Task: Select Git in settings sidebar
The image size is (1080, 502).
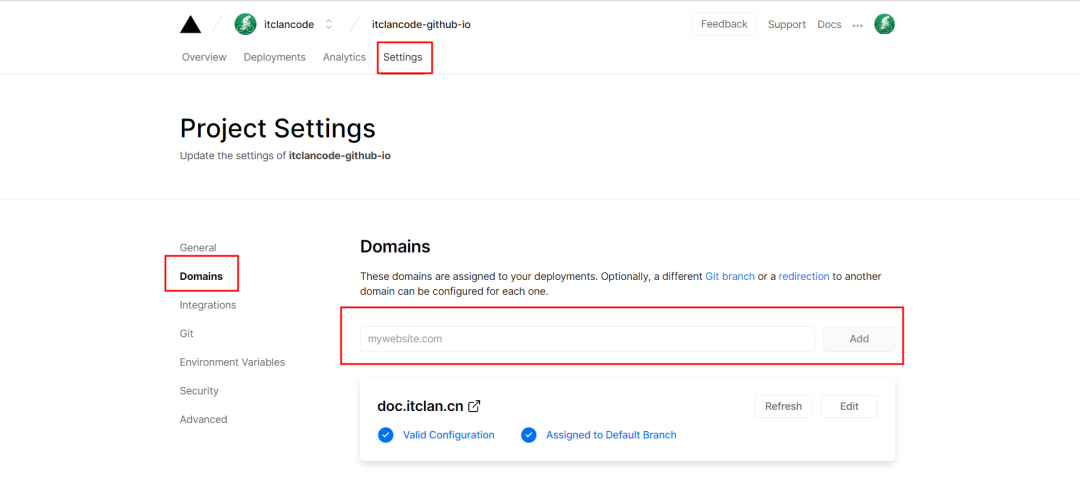Action: [x=187, y=333]
